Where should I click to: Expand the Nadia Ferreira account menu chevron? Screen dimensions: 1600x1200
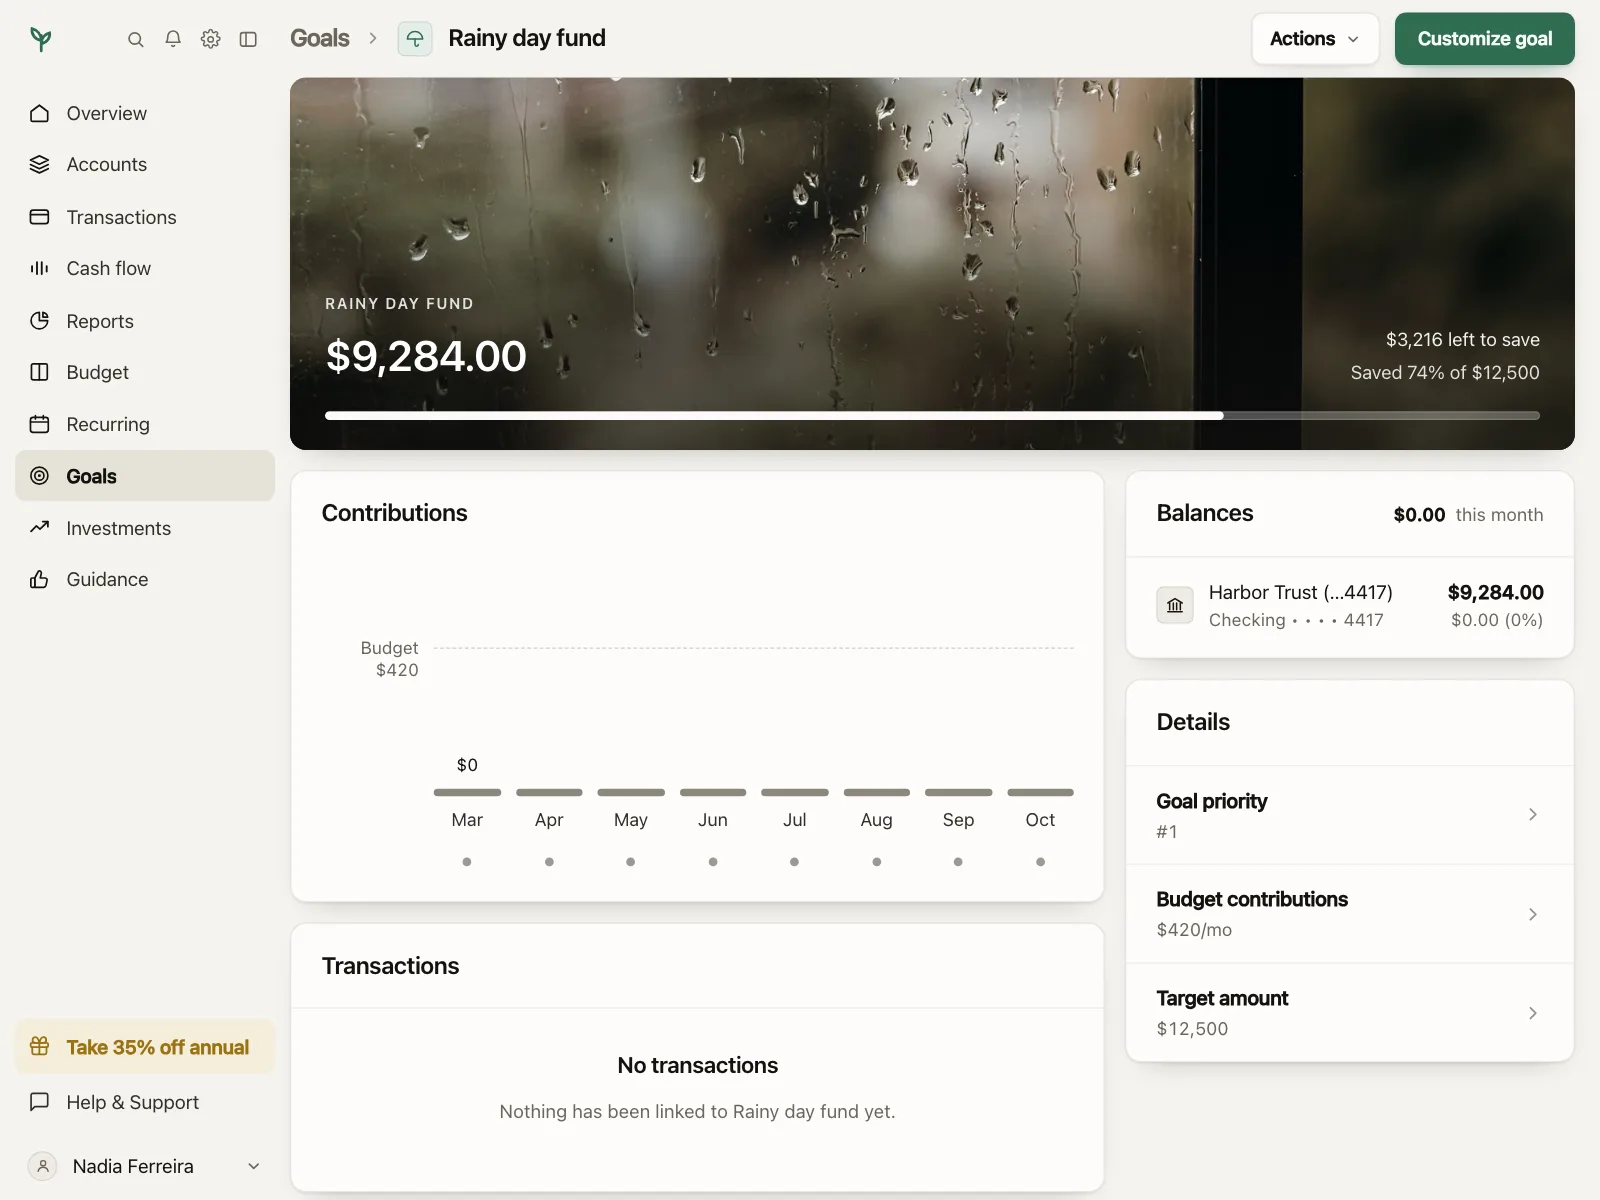coord(254,1166)
